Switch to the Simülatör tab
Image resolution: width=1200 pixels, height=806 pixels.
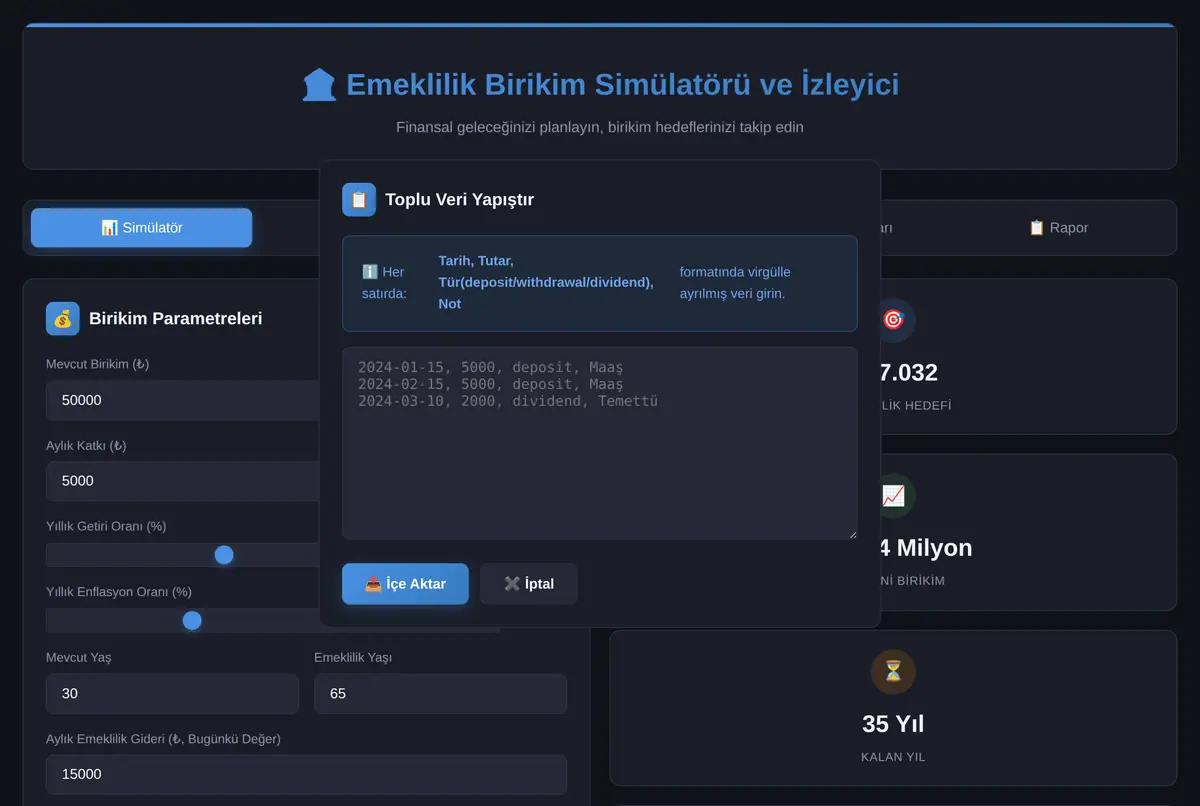click(142, 228)
